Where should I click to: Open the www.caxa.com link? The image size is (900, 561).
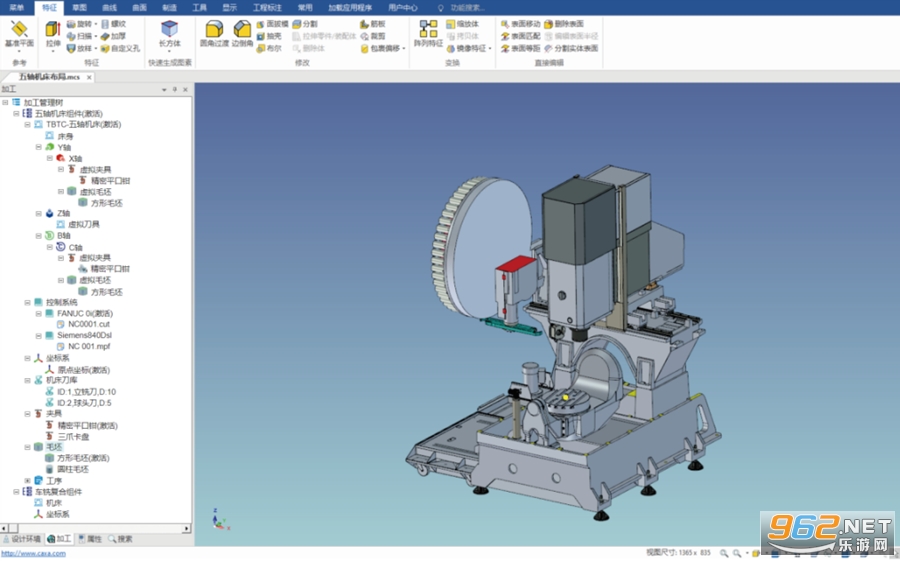coord(33,554)
